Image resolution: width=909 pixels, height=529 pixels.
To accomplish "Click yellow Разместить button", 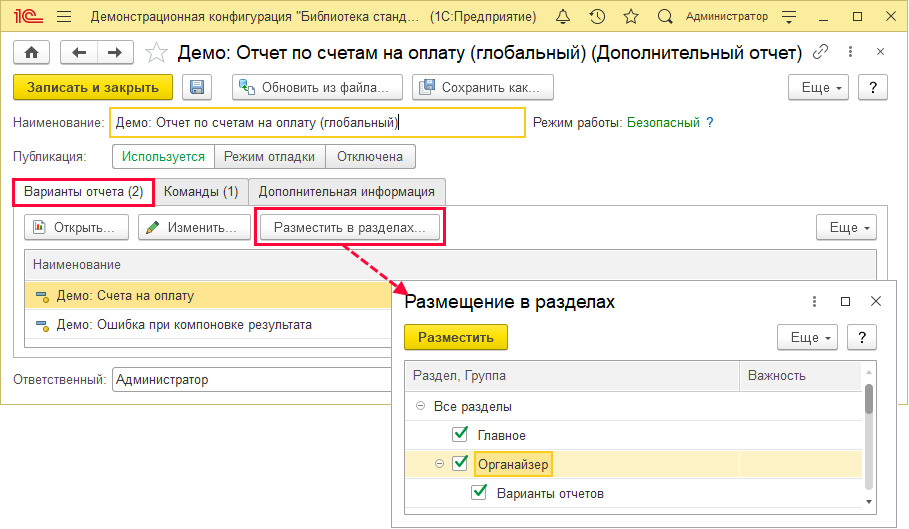I will [456, 337].
